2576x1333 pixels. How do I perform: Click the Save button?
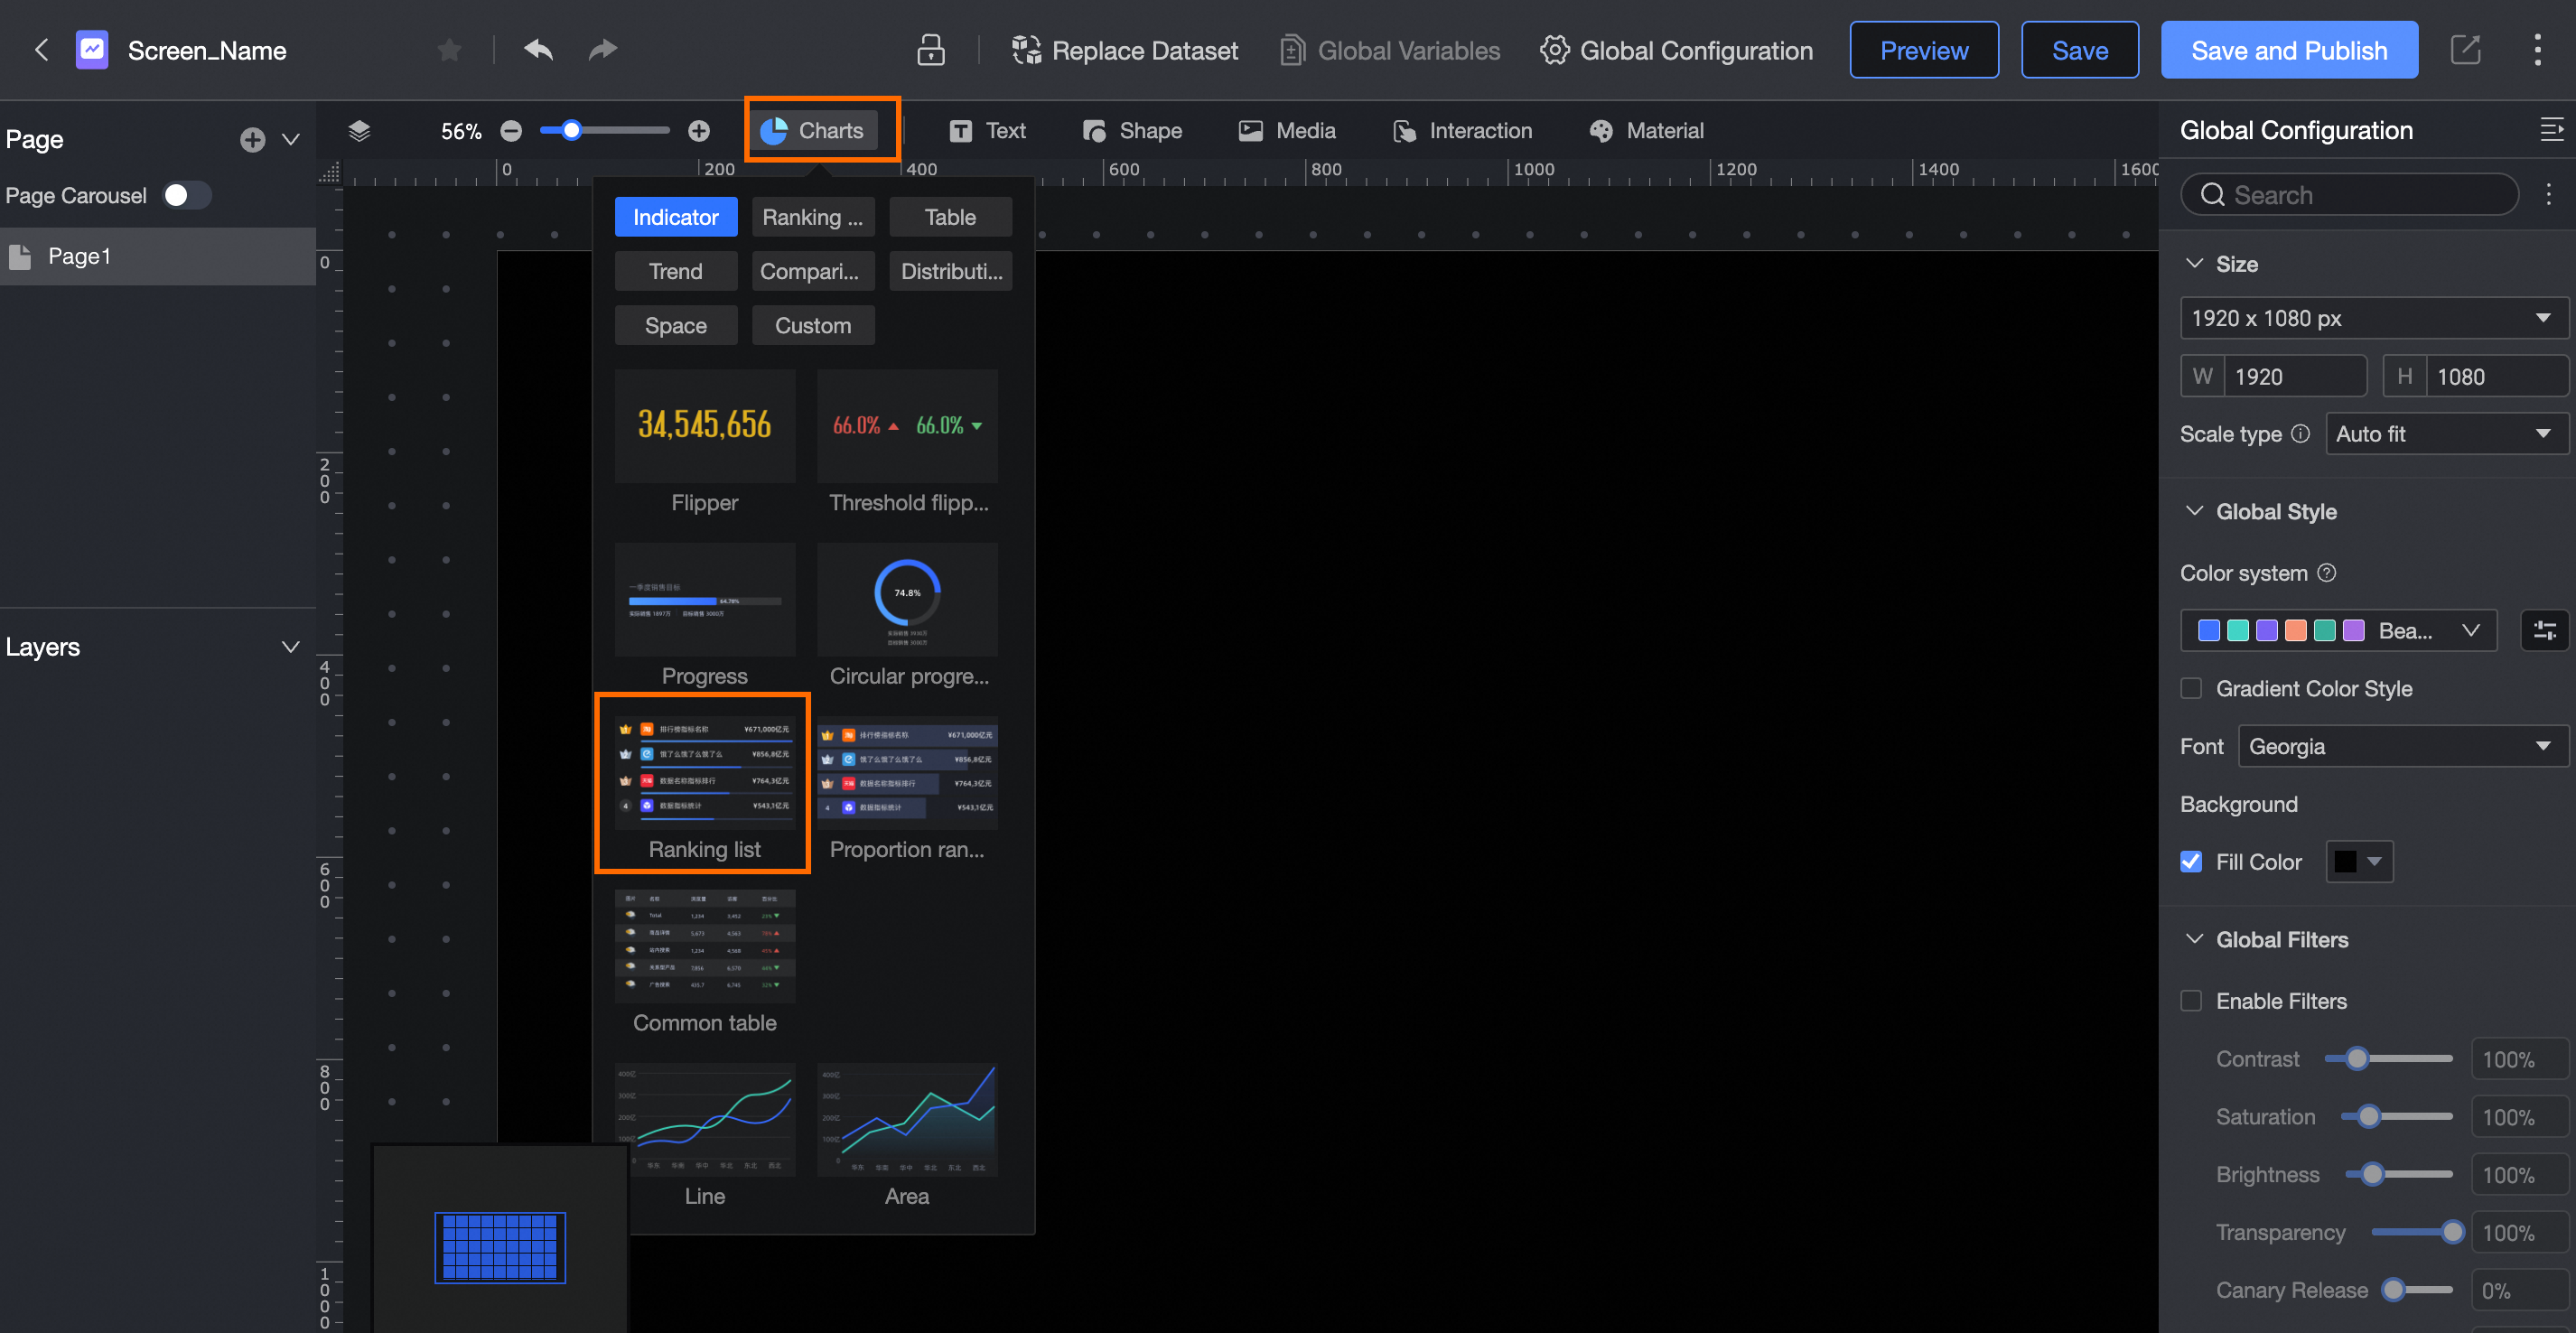(x=2079, y=50)
